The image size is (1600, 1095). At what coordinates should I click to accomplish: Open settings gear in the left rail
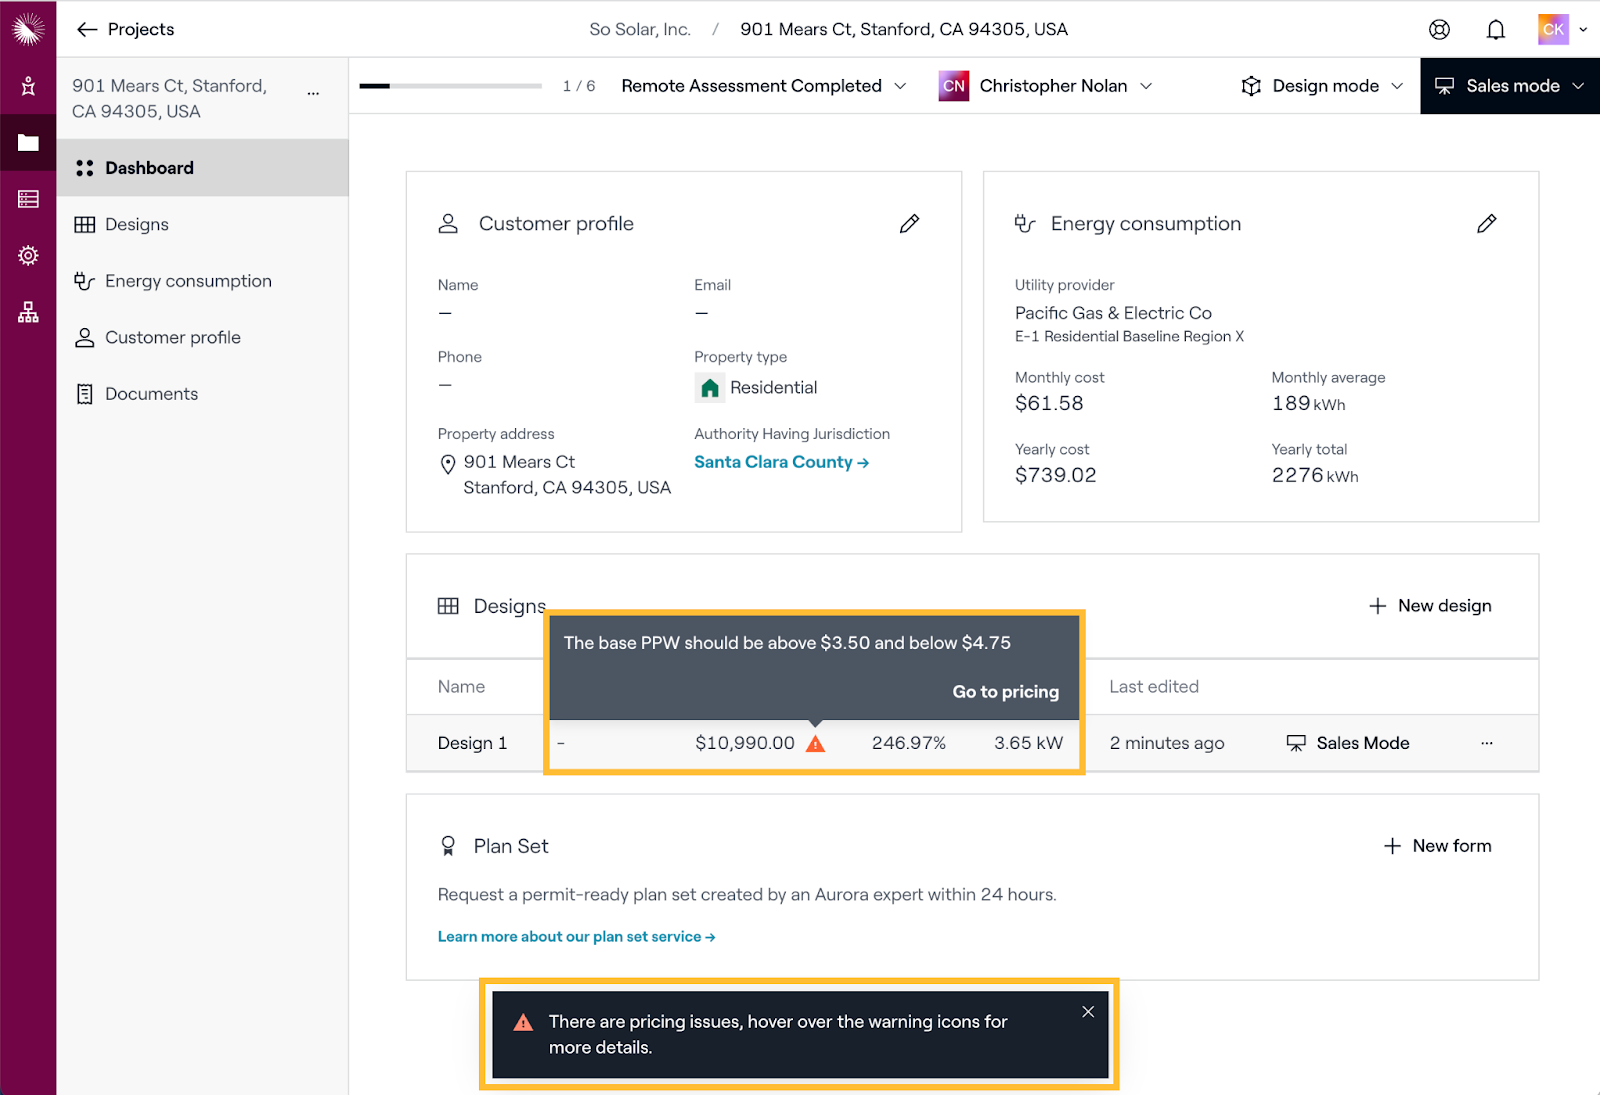pyautogui.click(x=28, y=256)
